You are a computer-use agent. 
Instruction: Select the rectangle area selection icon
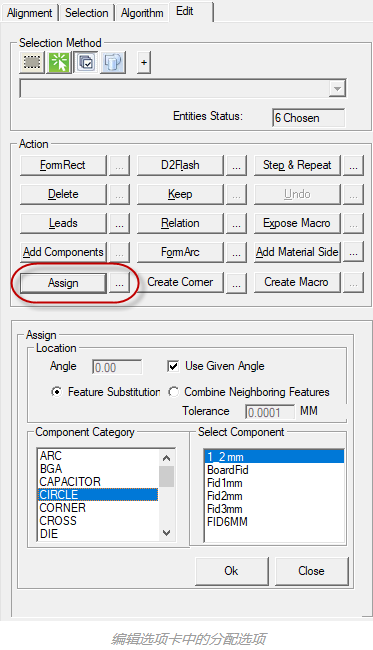[x=32, y=63]
